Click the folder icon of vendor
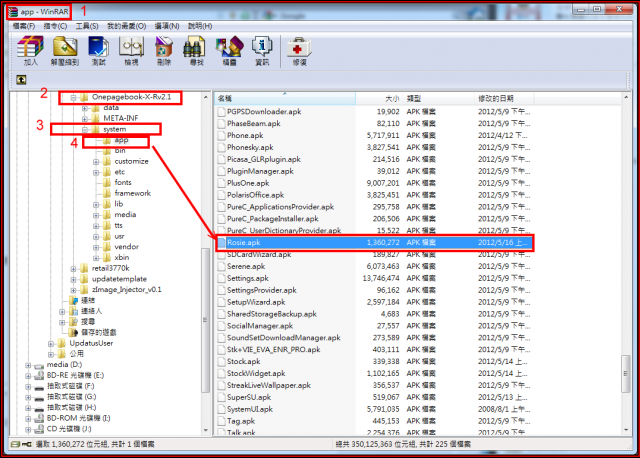Image resolution: width=640 pixels, height=458 pixels. click(x=107, y=247)
